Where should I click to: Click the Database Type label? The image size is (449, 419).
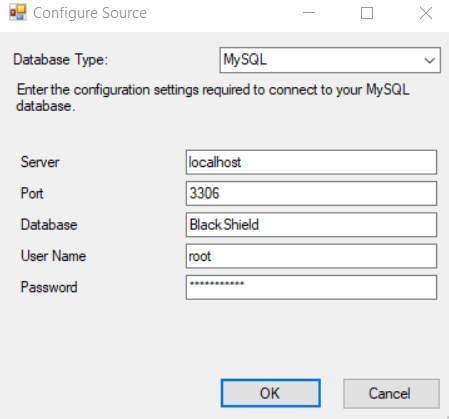point(61,60)
